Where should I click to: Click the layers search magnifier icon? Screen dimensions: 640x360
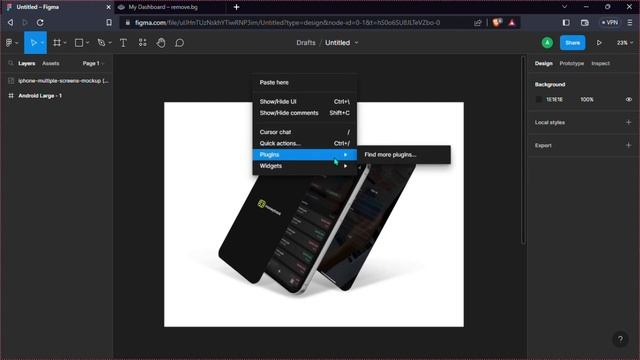click(x=11, y=63)
